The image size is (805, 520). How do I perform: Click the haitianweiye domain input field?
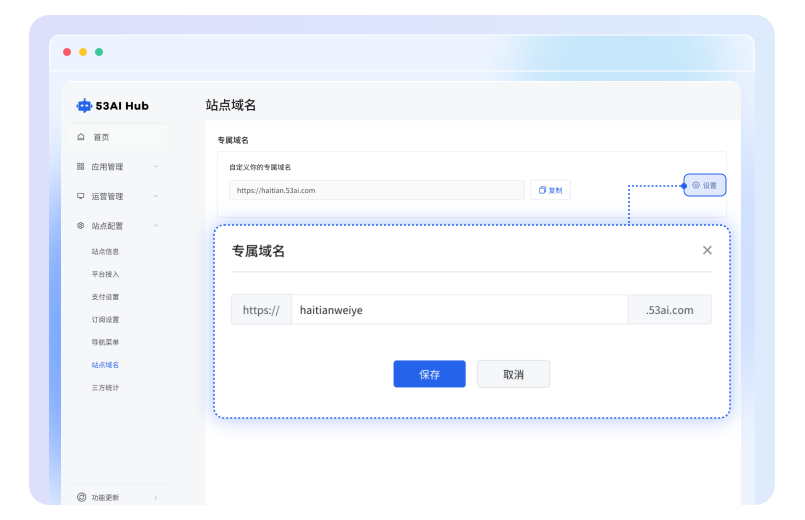click(459, 310)
